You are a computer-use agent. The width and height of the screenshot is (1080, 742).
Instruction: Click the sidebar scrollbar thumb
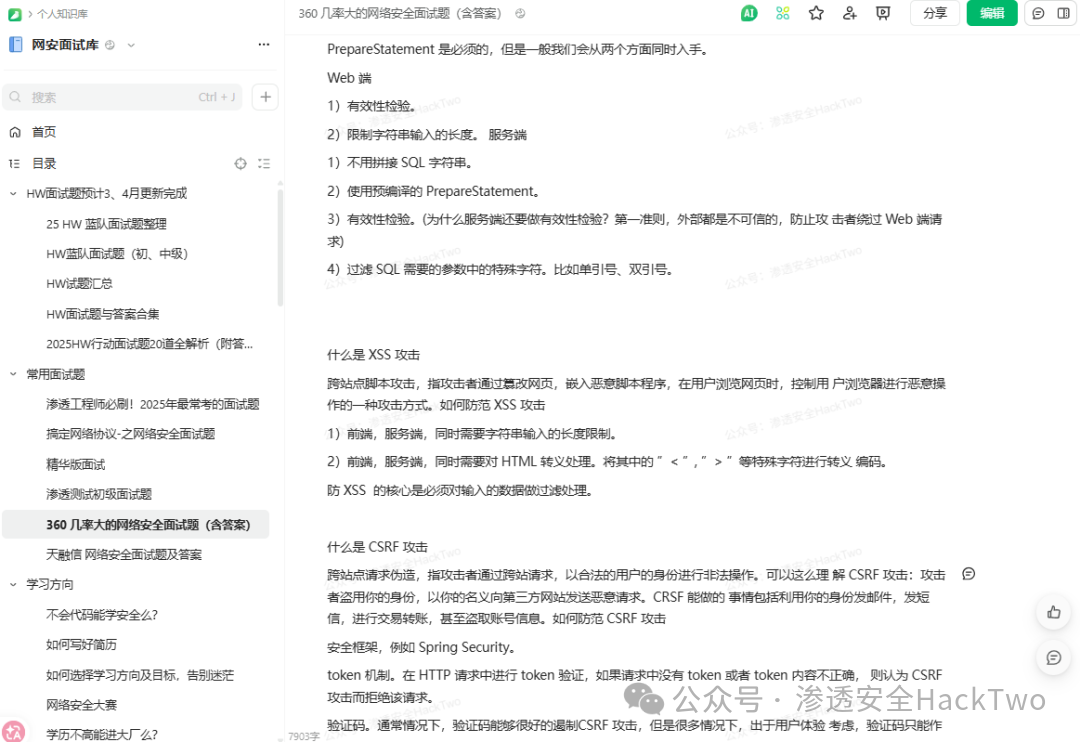coord(280,247)
